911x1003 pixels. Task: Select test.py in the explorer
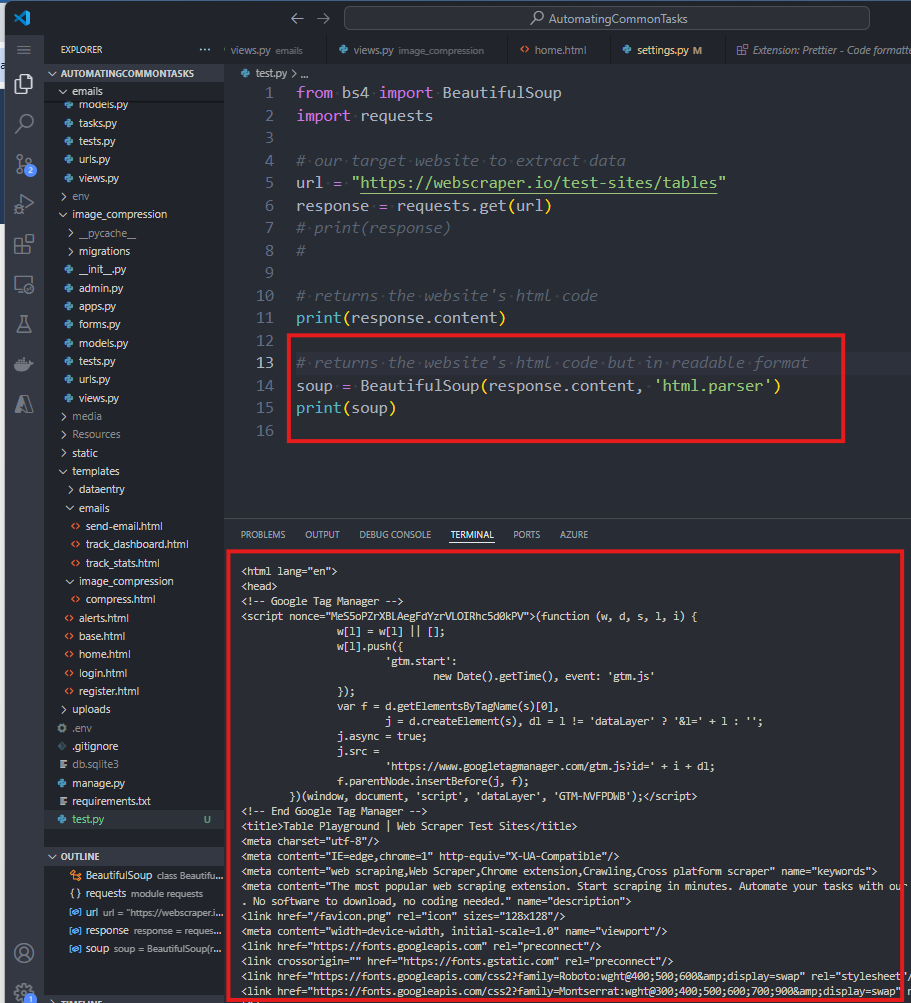[134, 819]
